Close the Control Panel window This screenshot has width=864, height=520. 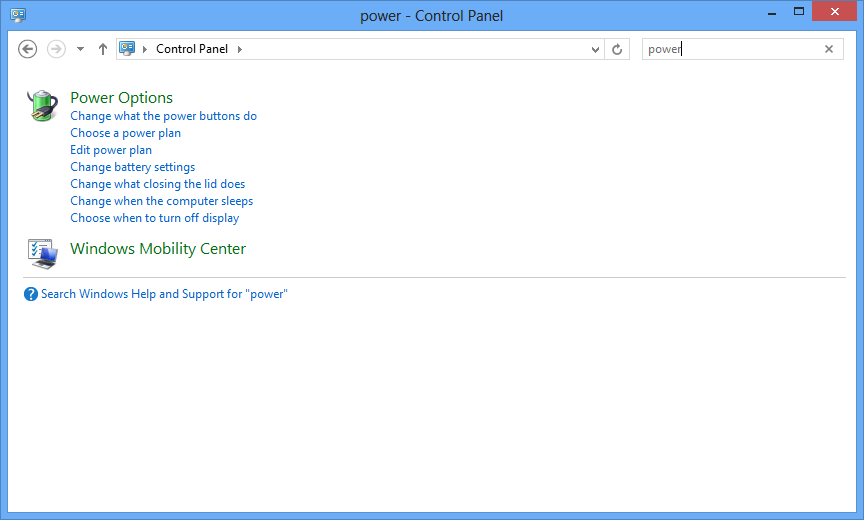click(x=834, y=12)
